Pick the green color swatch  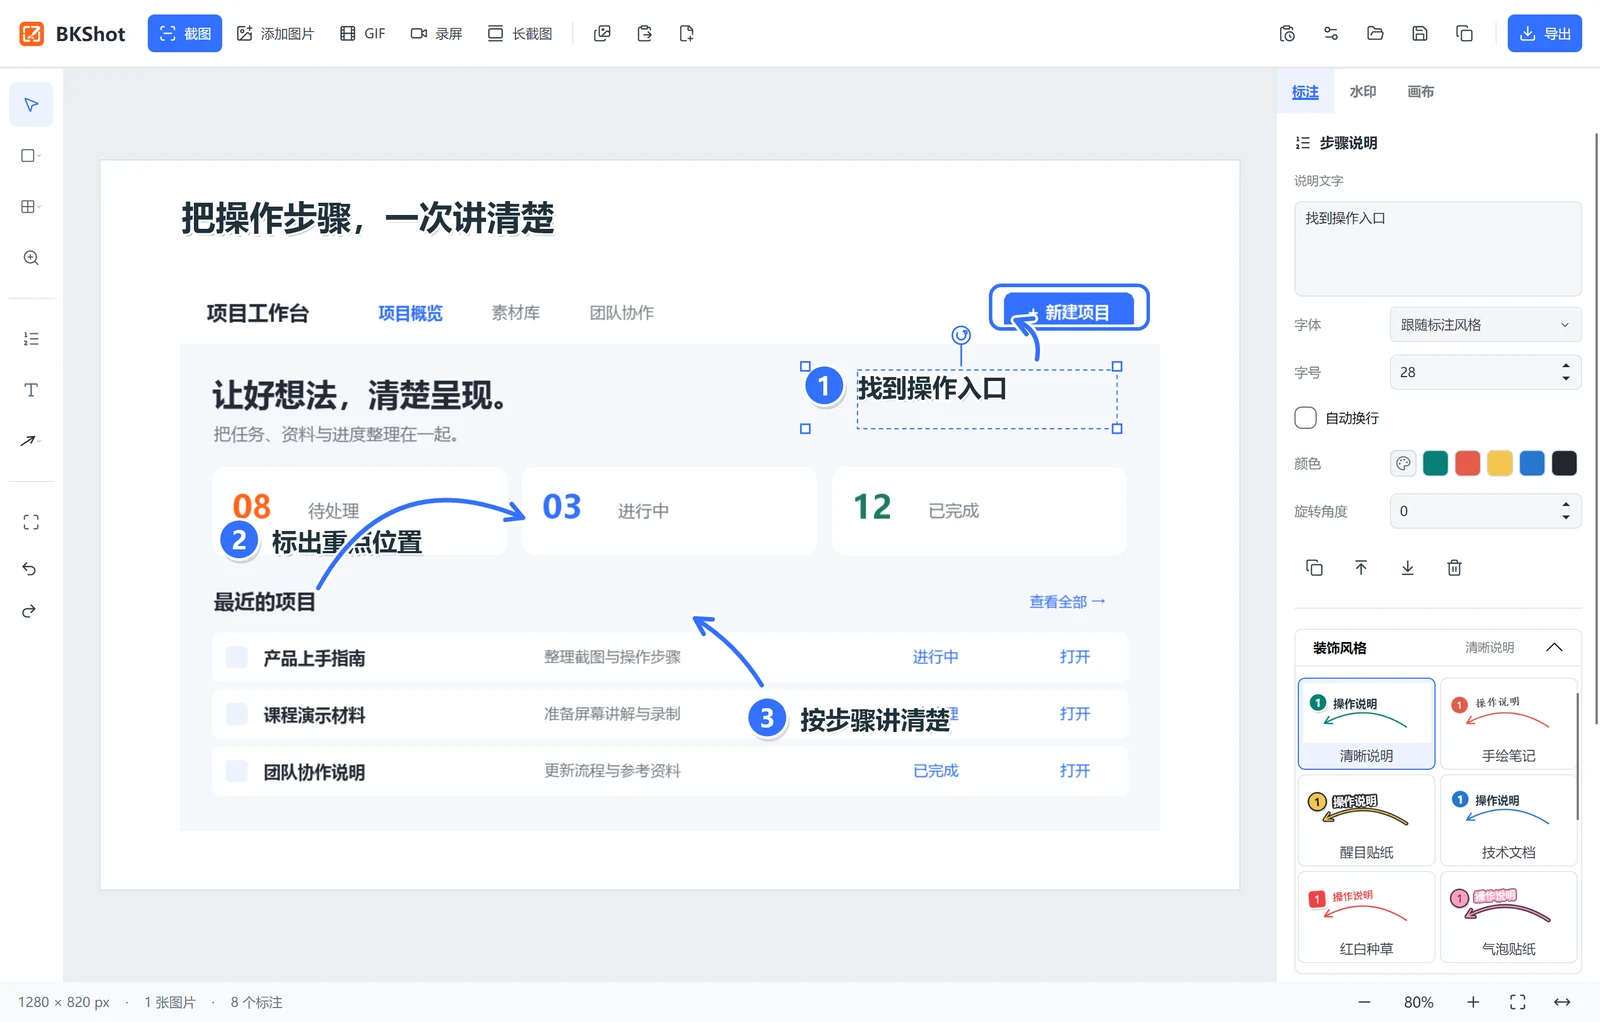[x=1435, y=463]
